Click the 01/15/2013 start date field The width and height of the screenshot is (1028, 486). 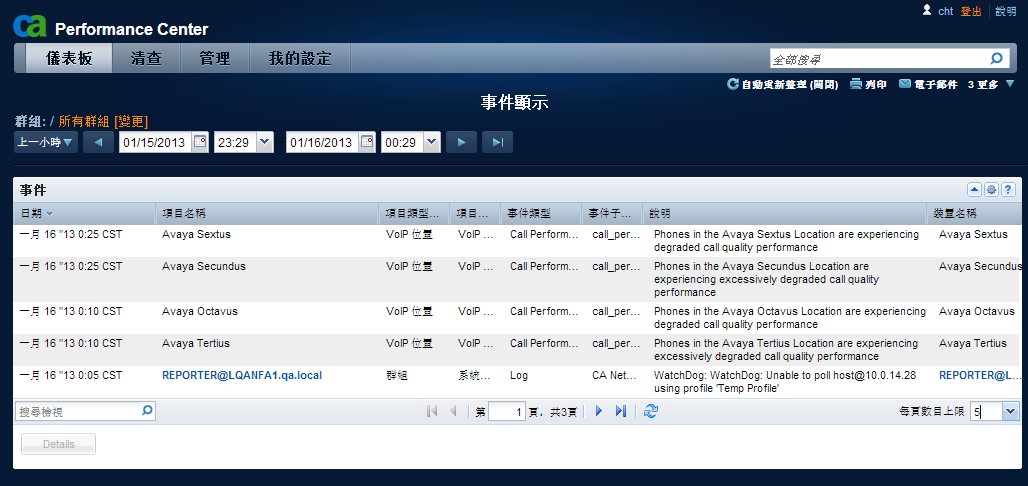tap(155, 142)
